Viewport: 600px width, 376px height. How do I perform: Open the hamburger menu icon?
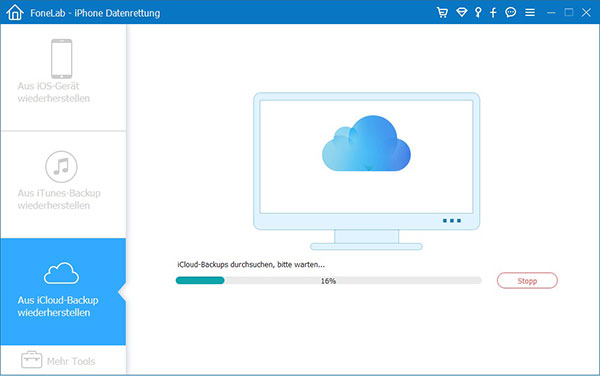pyautogui.click(x=530, y=13)
